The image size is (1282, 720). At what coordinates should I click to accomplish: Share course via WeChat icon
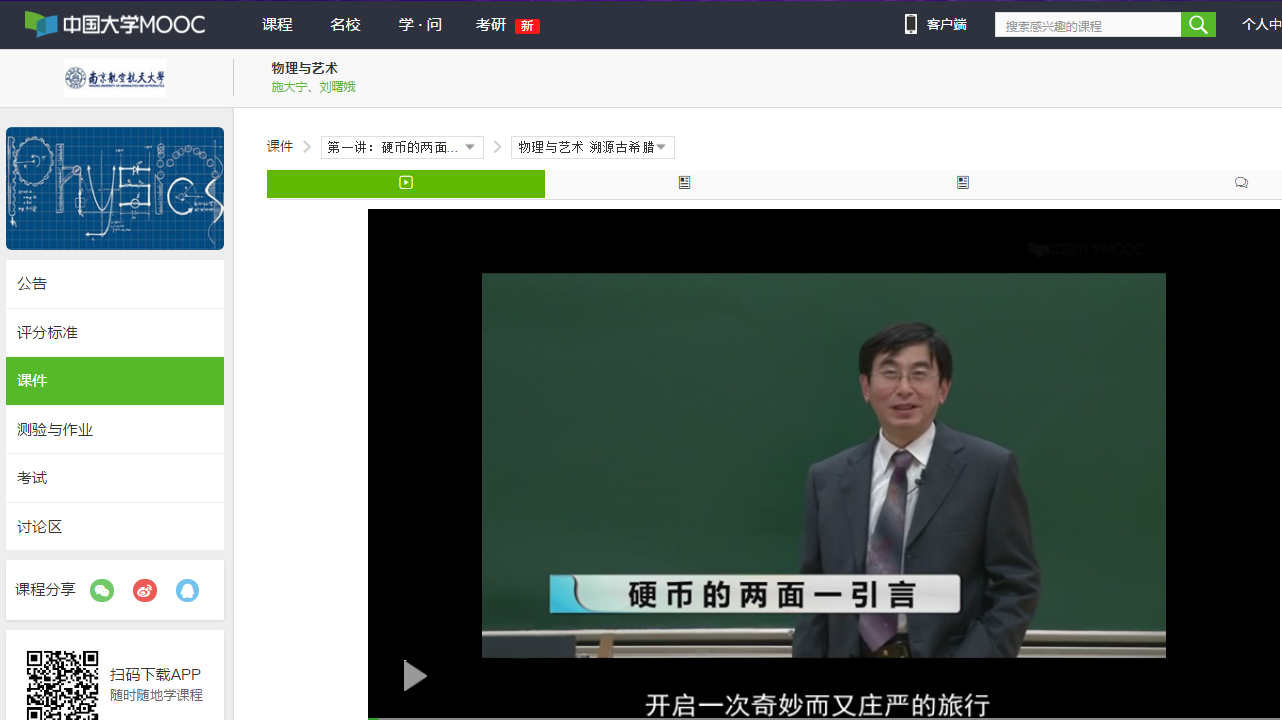(102, 591)
